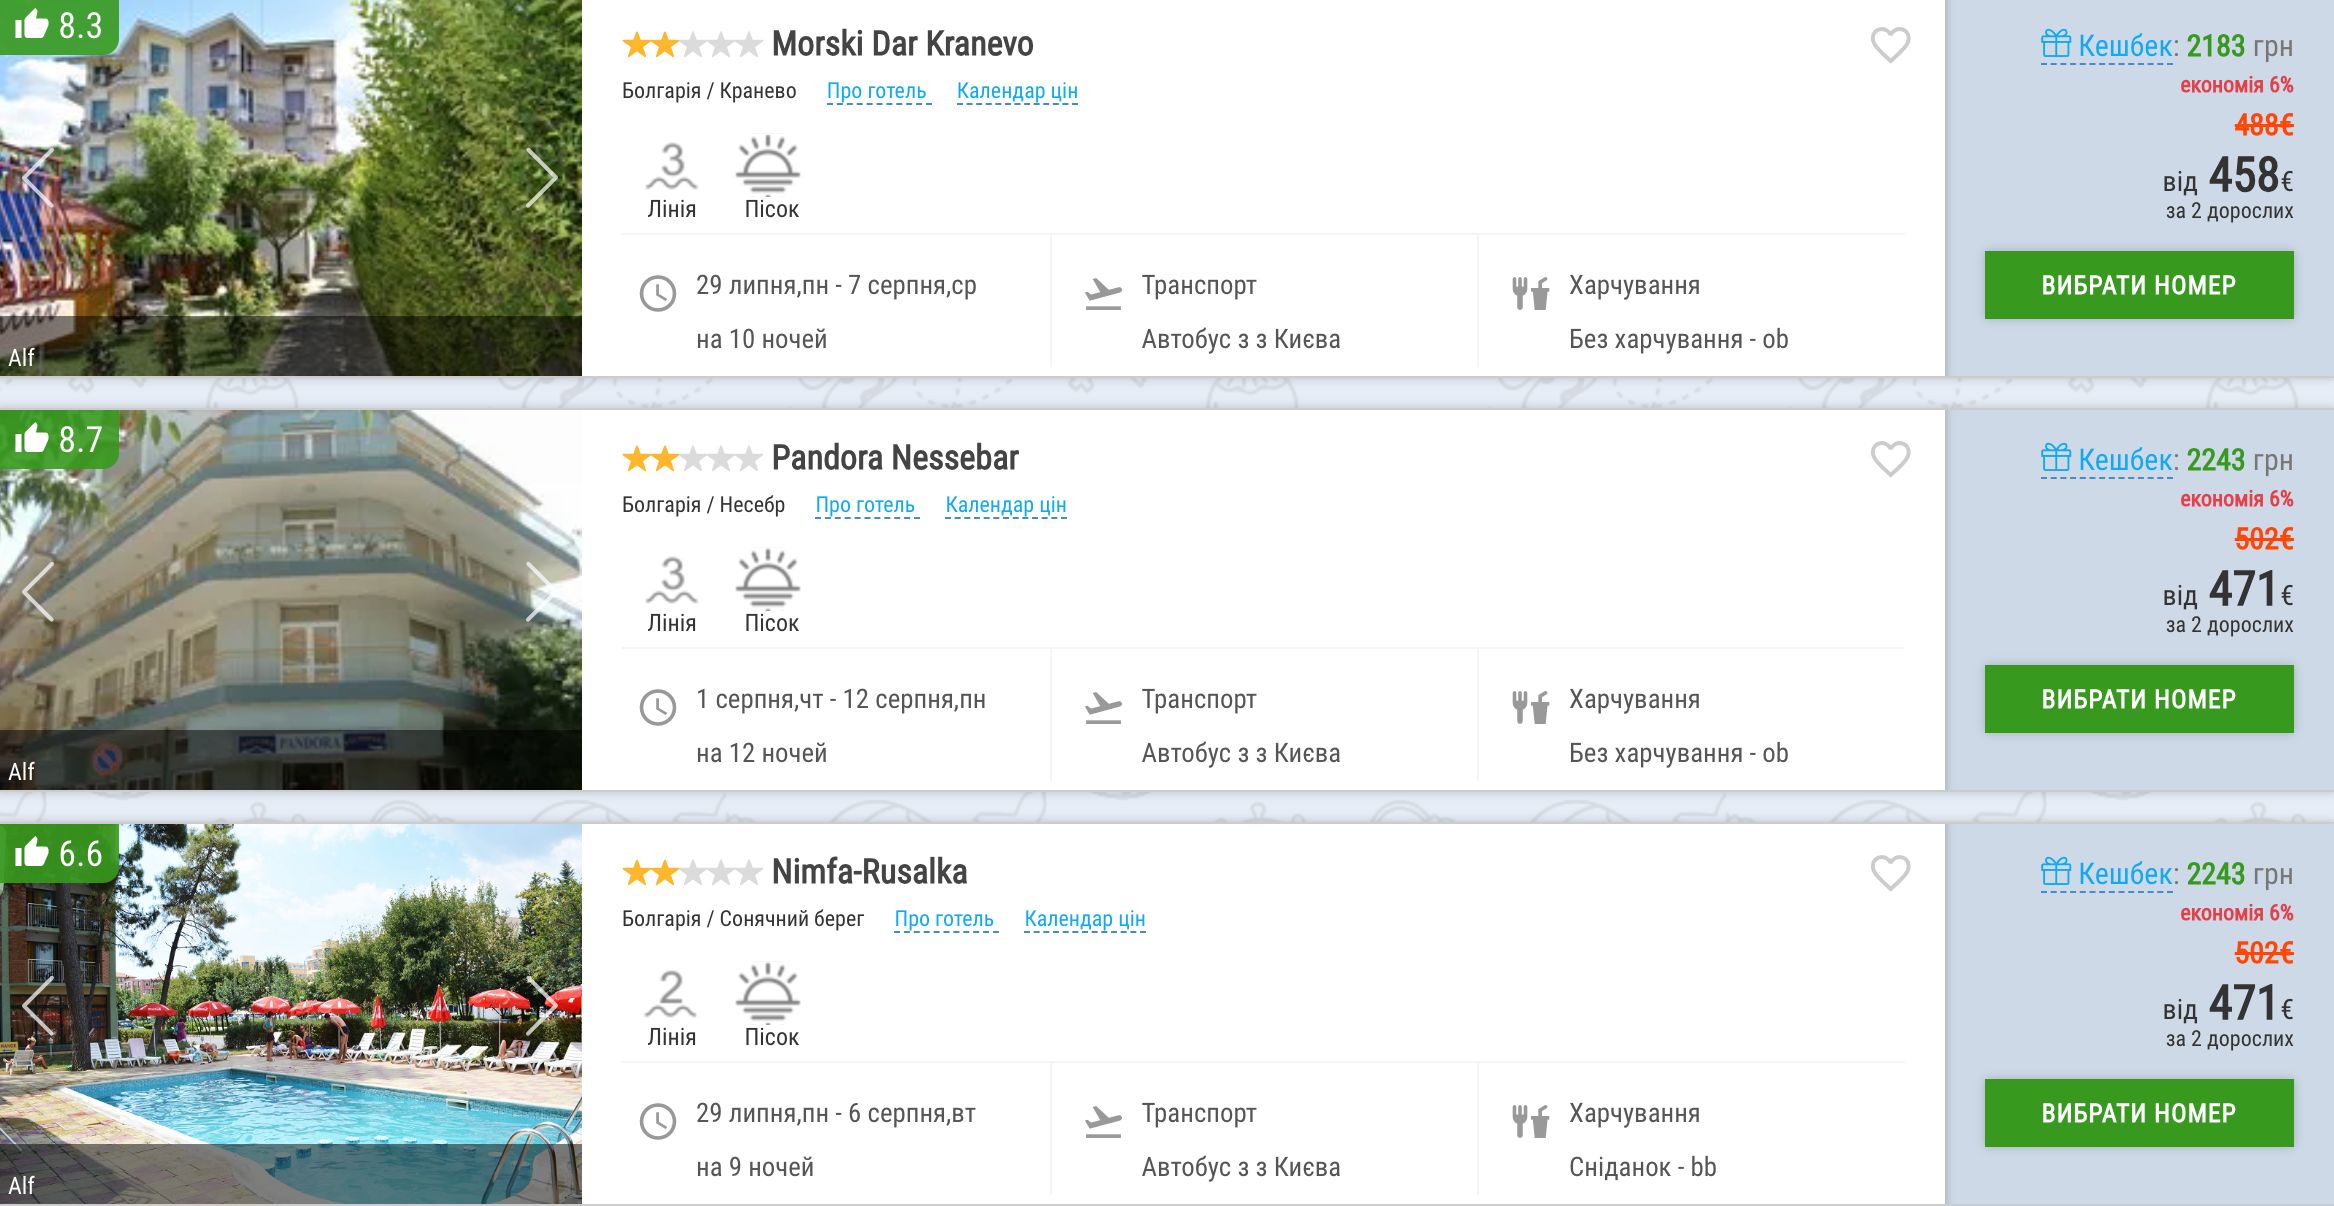Go to previous Nimfa-Rusalka pool photo
The width and height of the screenshot is (2334, 1206).
pyautogui.click(x=38, y=1006)
